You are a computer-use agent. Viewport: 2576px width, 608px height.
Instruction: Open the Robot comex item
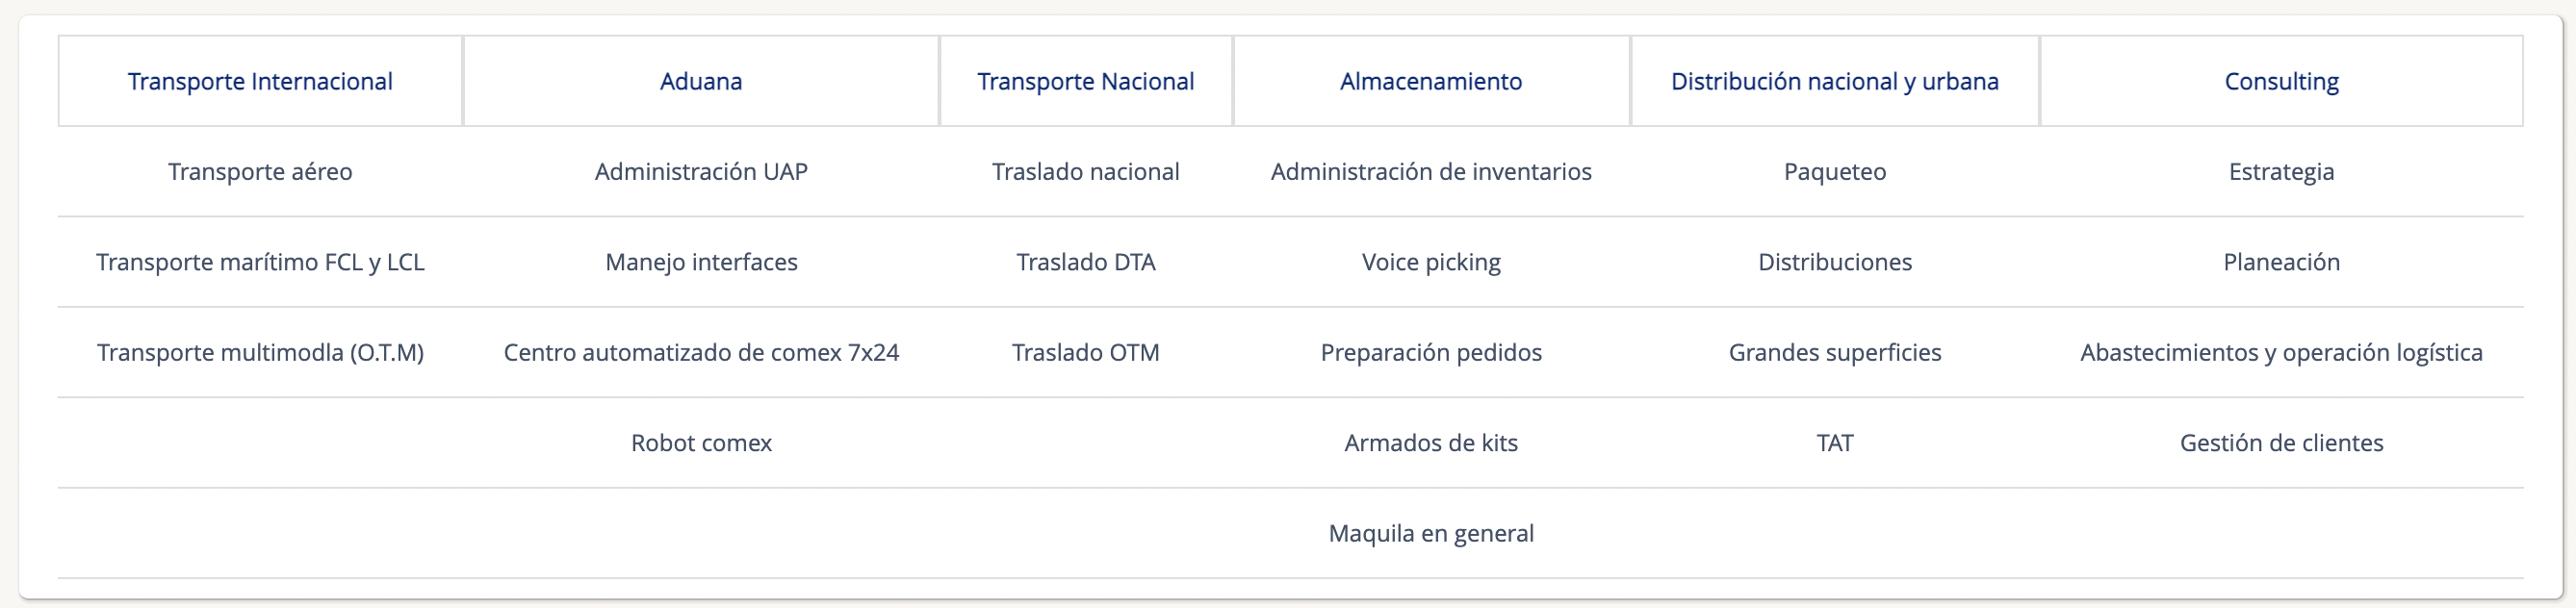(x=701, y=443)
